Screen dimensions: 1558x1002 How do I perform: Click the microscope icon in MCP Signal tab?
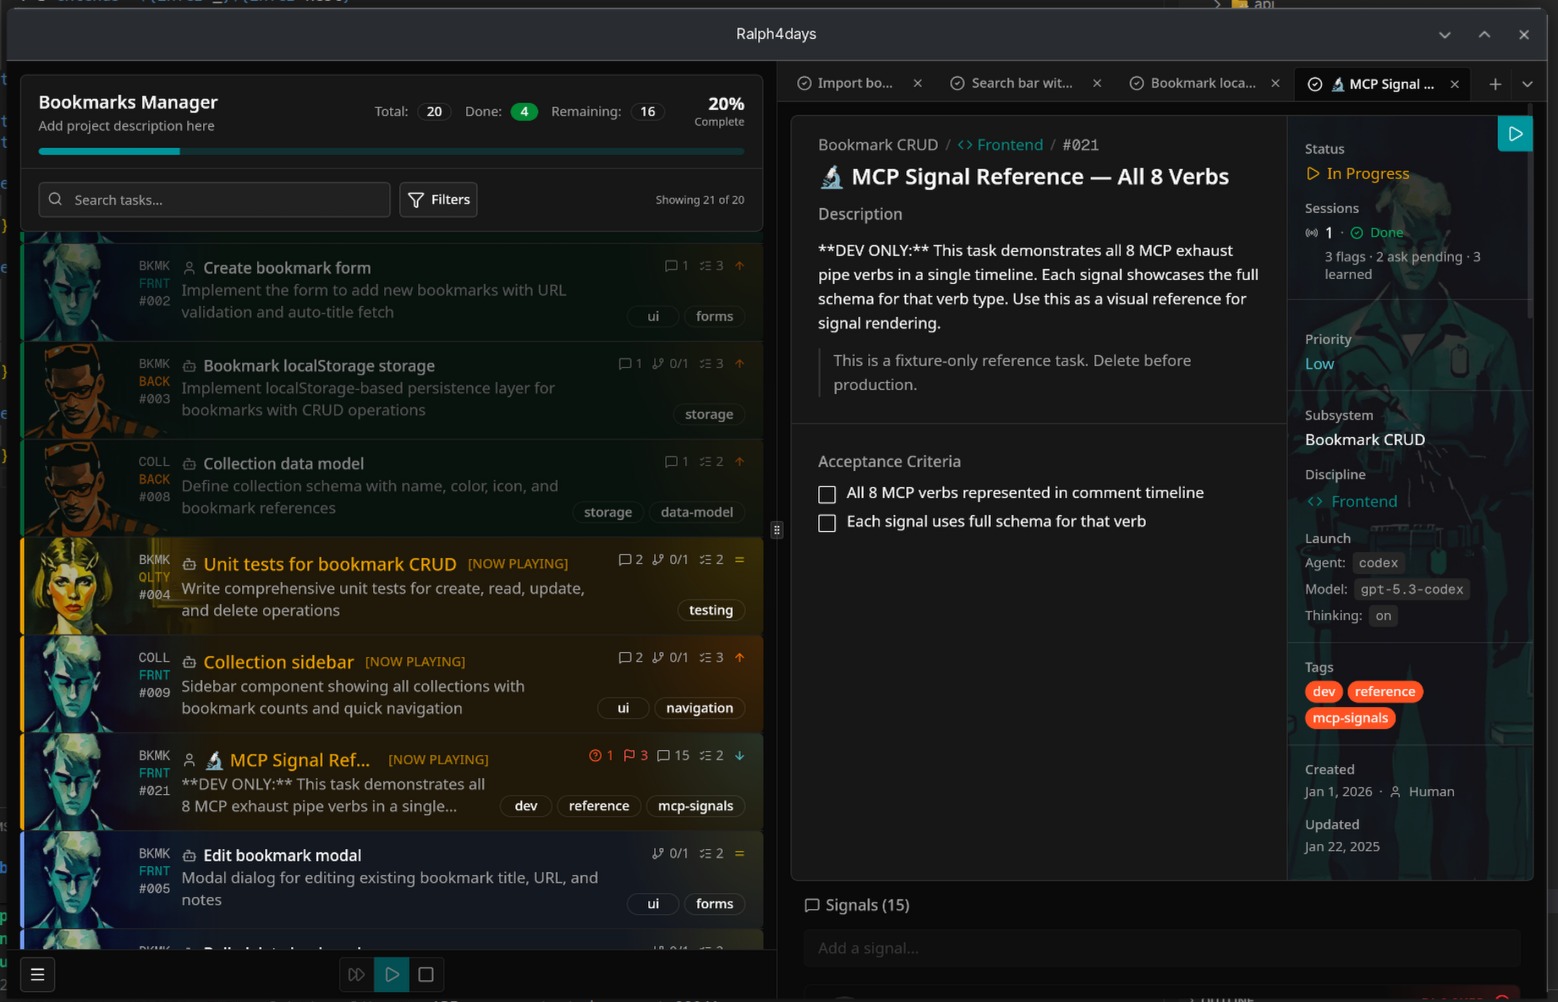[x=1339, y=84]
